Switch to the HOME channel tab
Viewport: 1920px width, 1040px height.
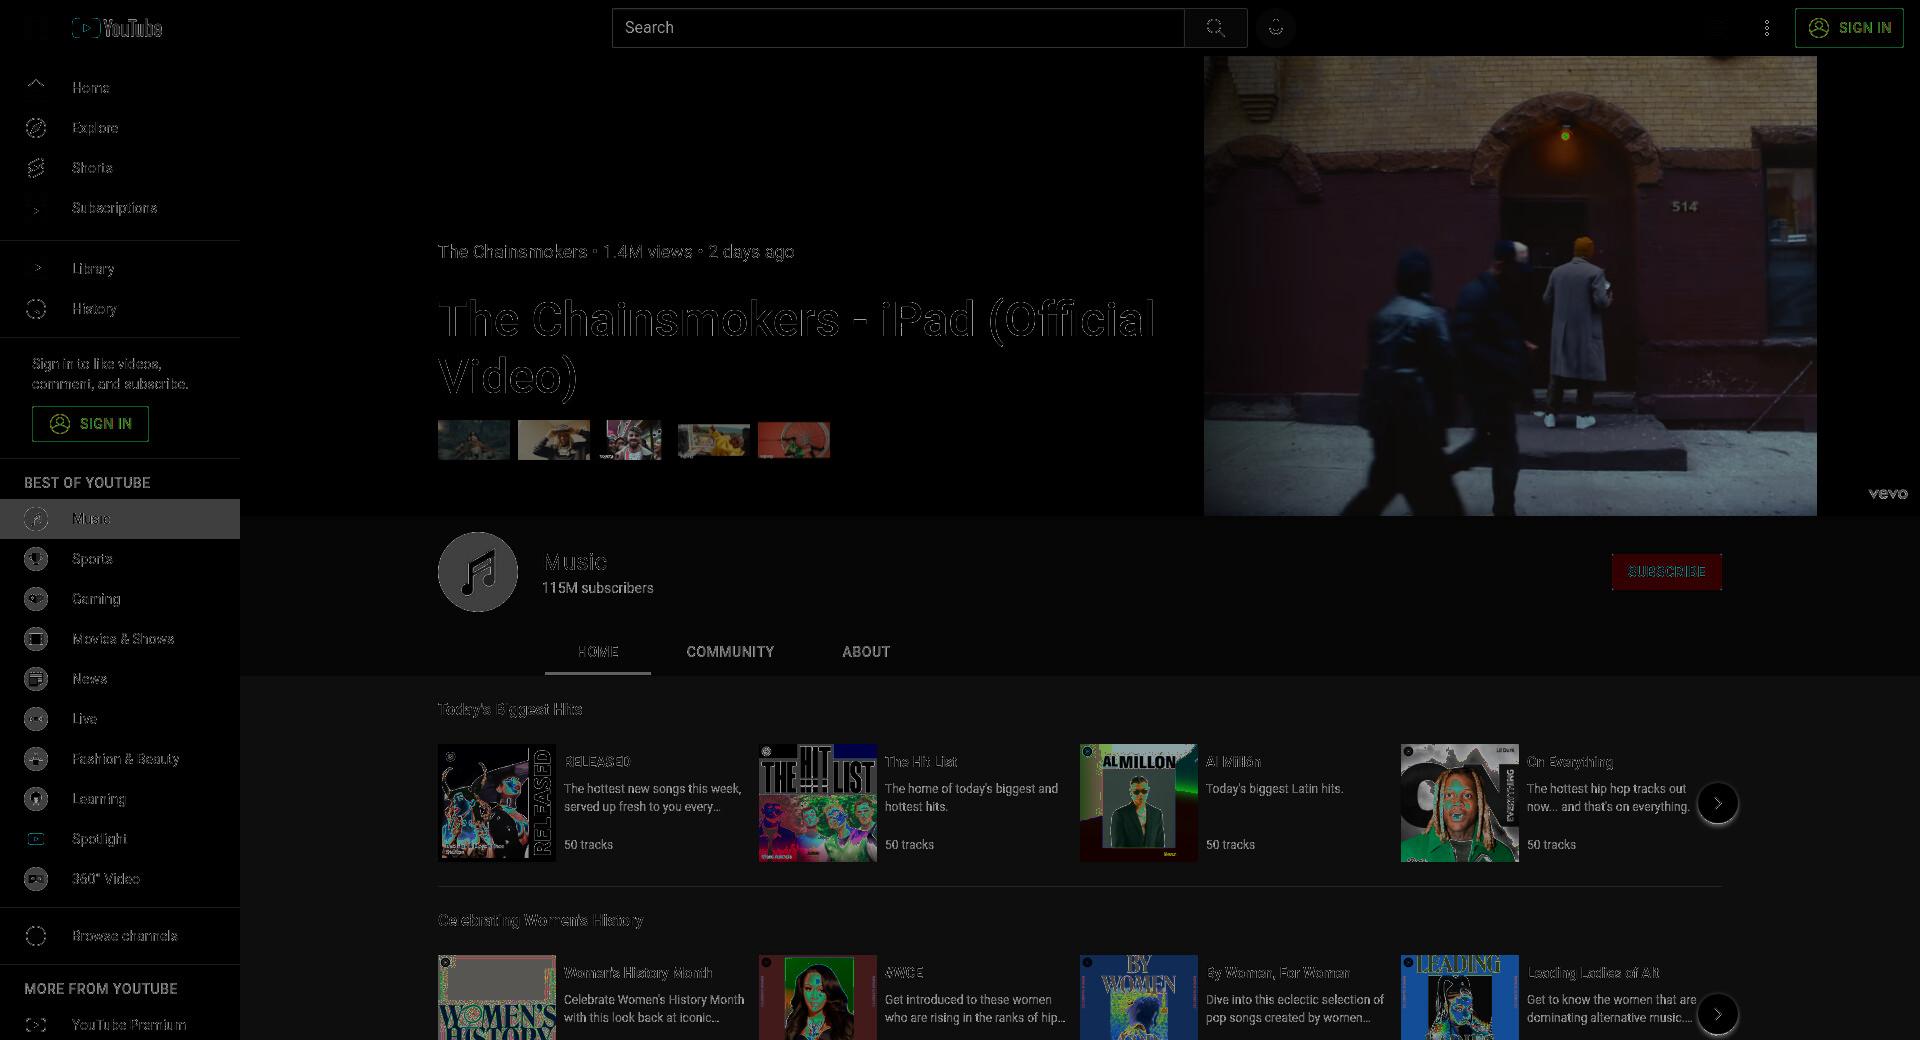tap(598, 652)
